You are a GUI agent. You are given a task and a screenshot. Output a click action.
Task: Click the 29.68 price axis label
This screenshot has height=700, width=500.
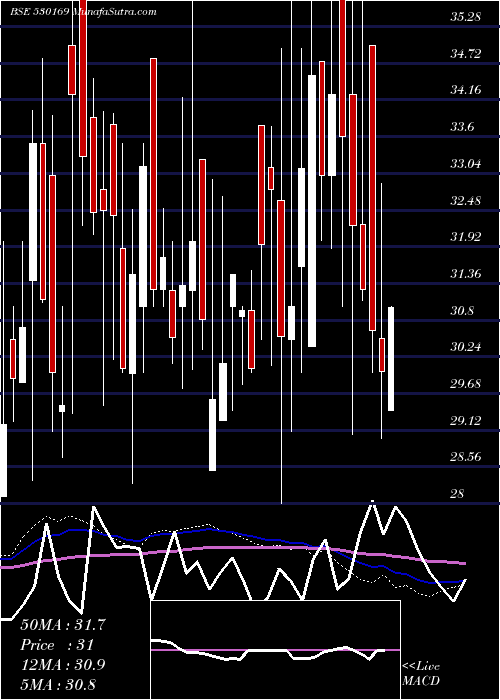tap(466, 384)
